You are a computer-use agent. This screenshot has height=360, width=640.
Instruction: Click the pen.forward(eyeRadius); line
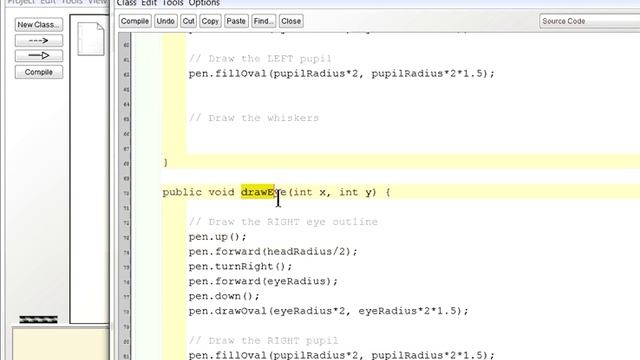(x=263, y=281)
